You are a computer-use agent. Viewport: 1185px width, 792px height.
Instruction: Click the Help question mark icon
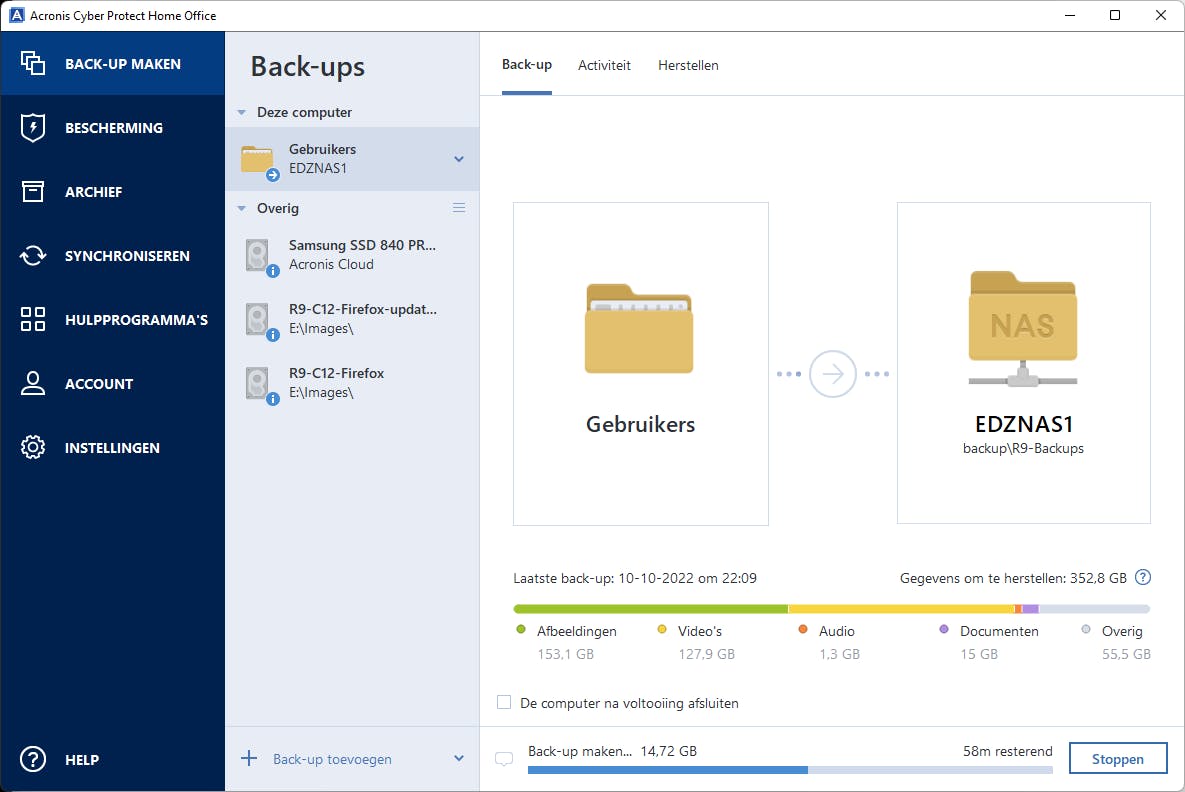(x=32, y=759)
